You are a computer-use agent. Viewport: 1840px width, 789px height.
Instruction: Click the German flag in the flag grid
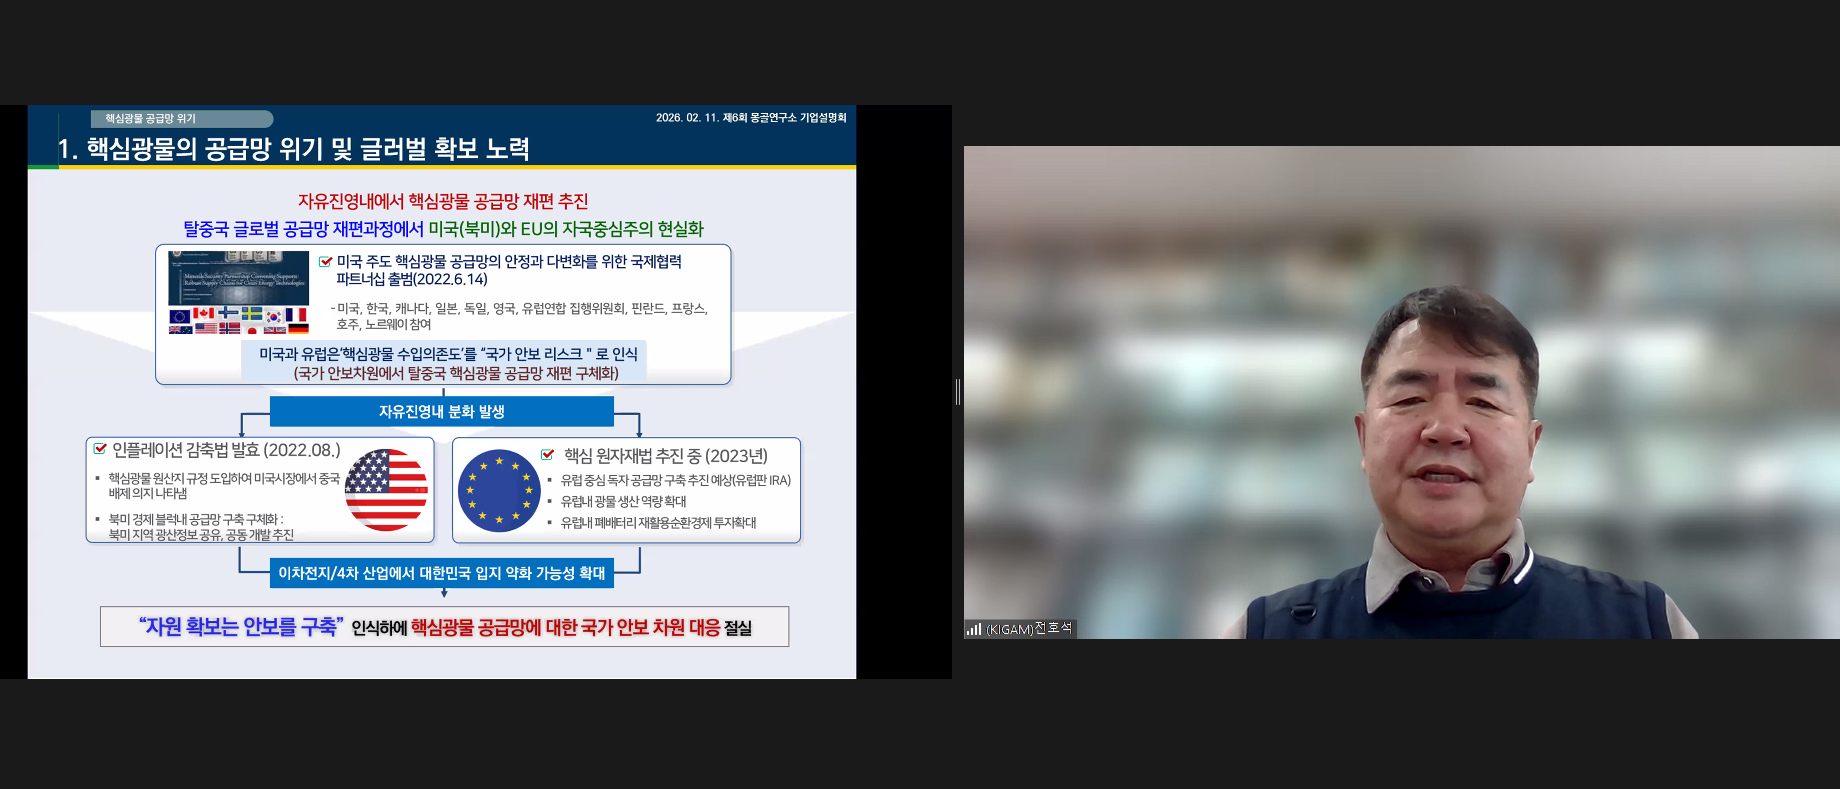tap(298, 328)
